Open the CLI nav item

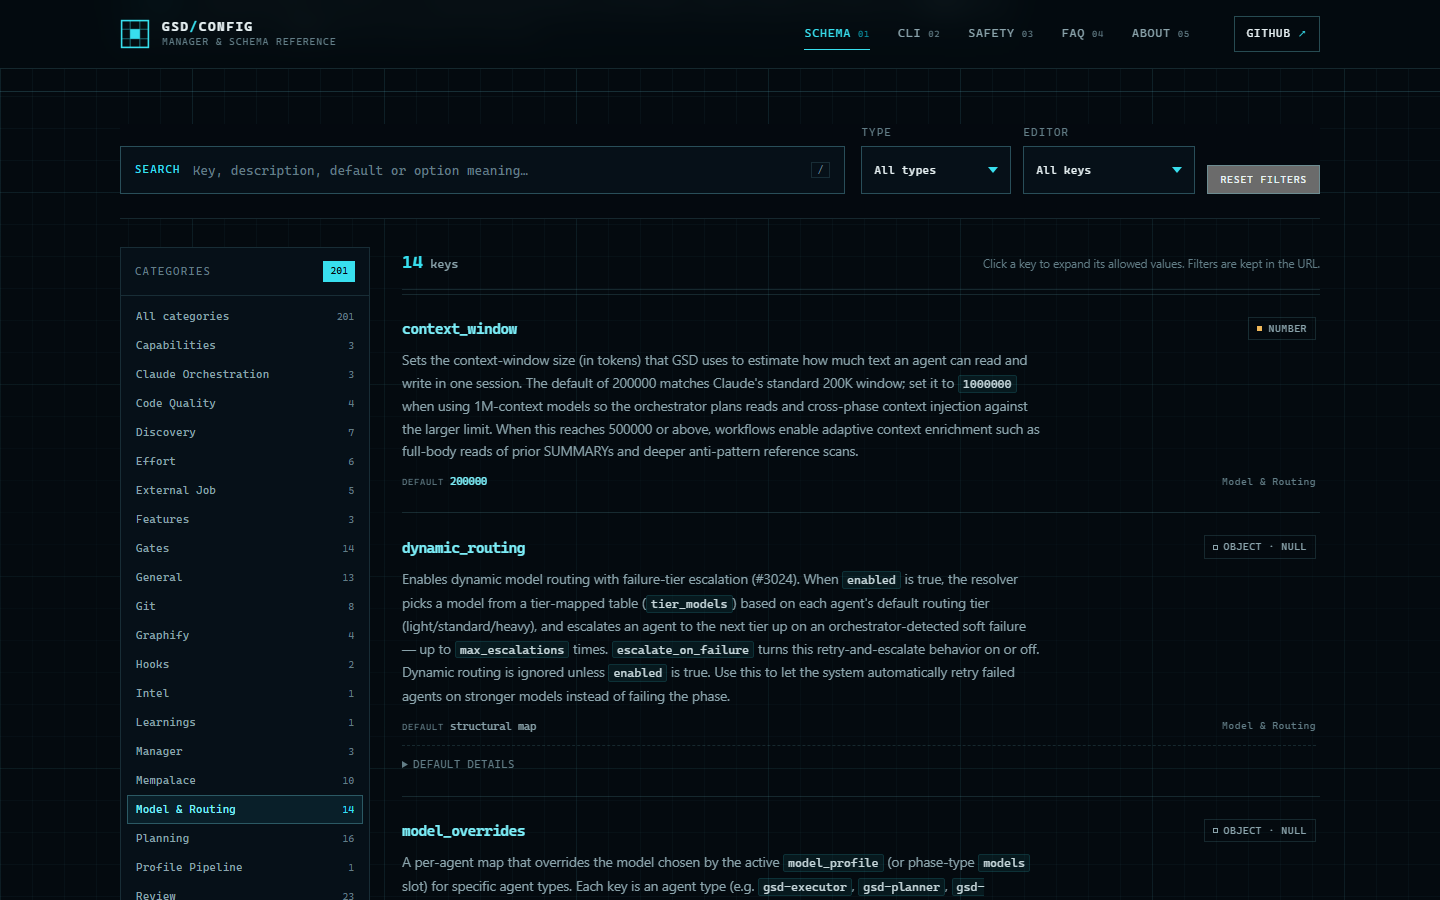919,34
